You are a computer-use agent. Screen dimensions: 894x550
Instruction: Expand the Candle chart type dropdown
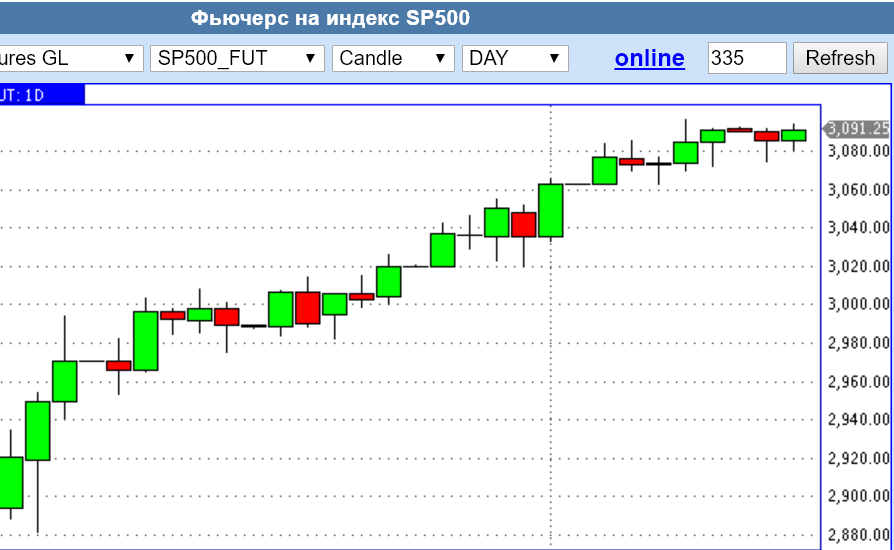pos(393,58)
